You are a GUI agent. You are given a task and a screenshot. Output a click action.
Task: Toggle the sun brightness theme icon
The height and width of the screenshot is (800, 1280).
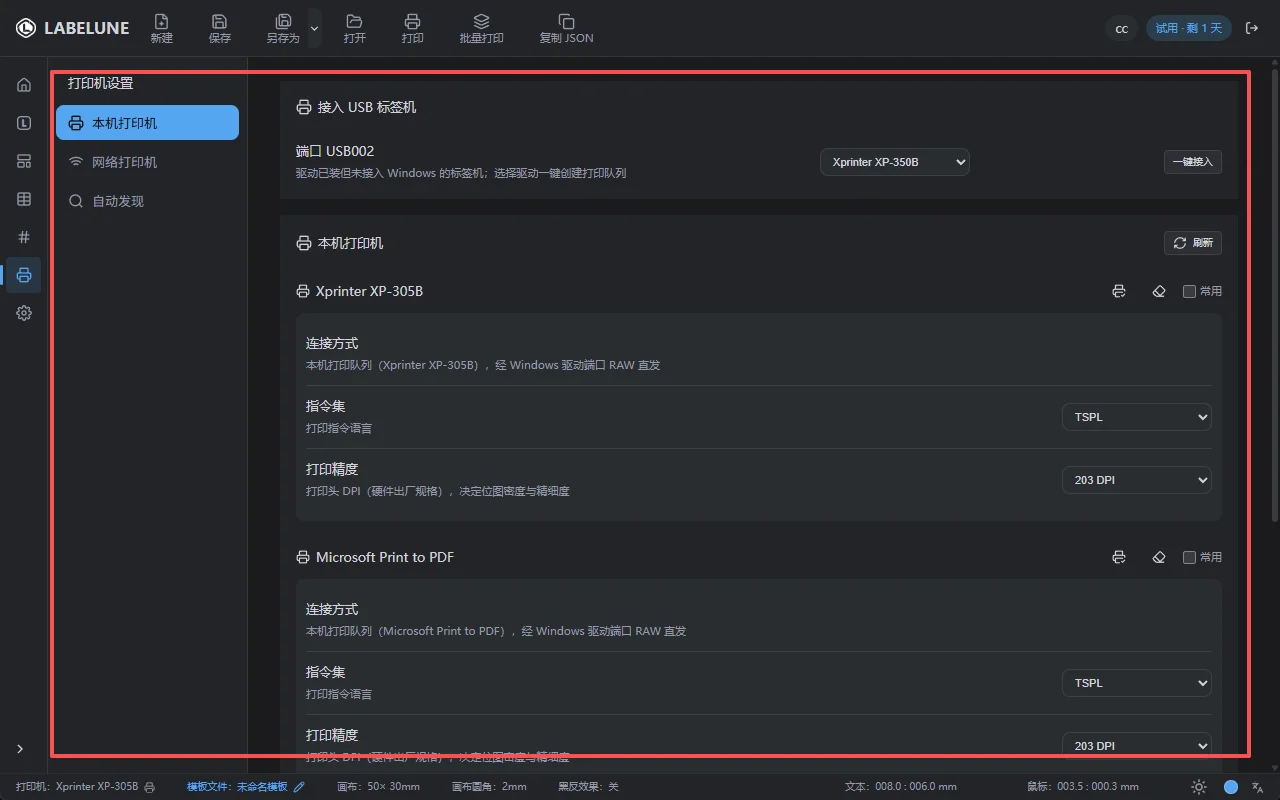1199,787
